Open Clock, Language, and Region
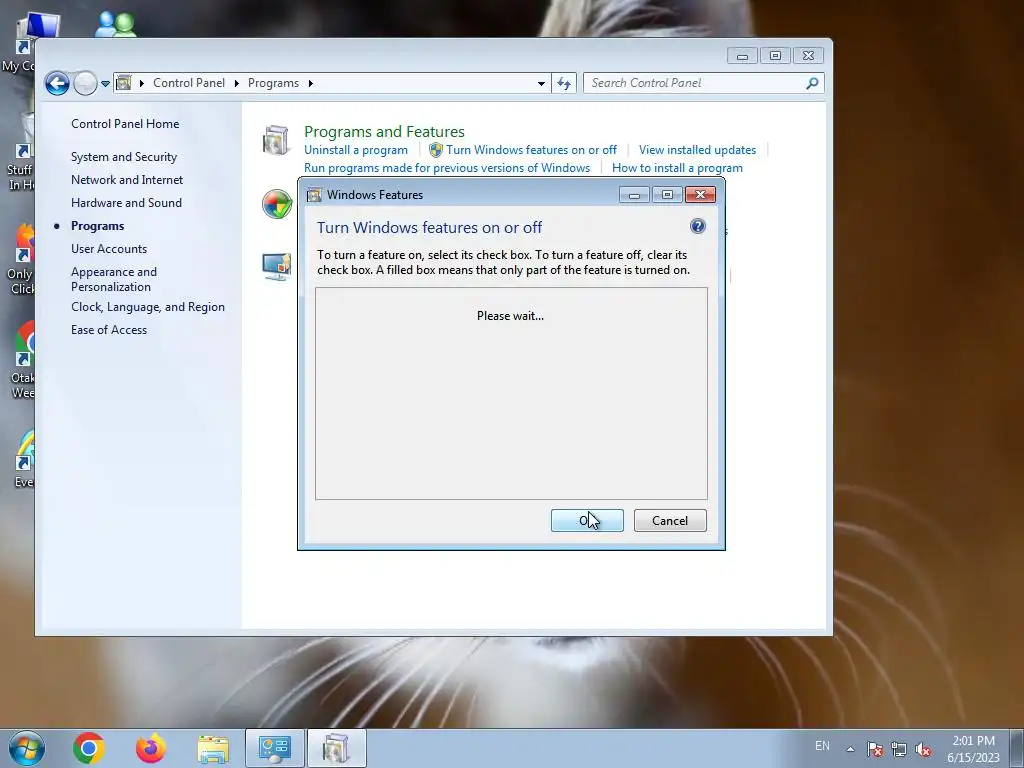This screenshot has height=768, width=1024. pyautogui.click(x=148, y=307)
